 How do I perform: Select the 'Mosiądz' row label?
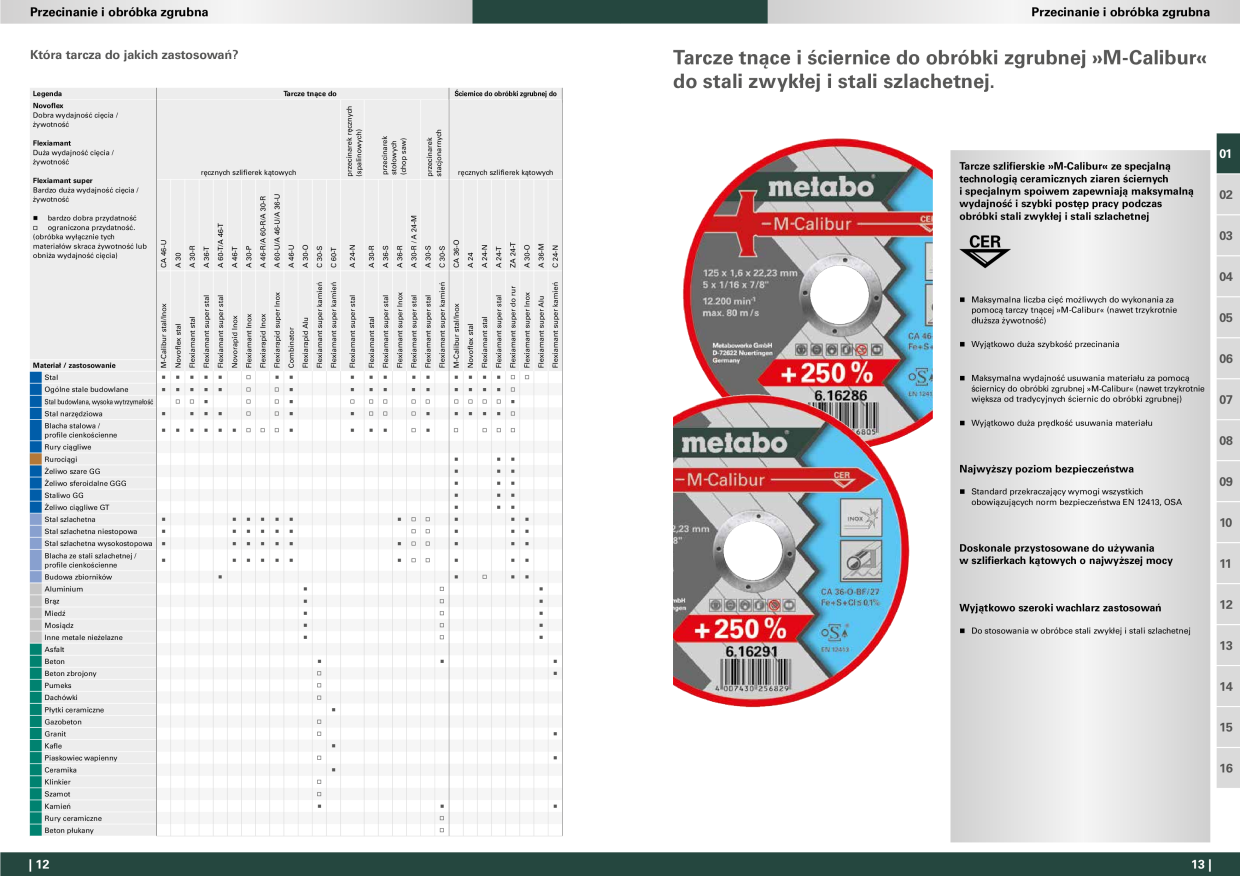(x=60, y=625)
